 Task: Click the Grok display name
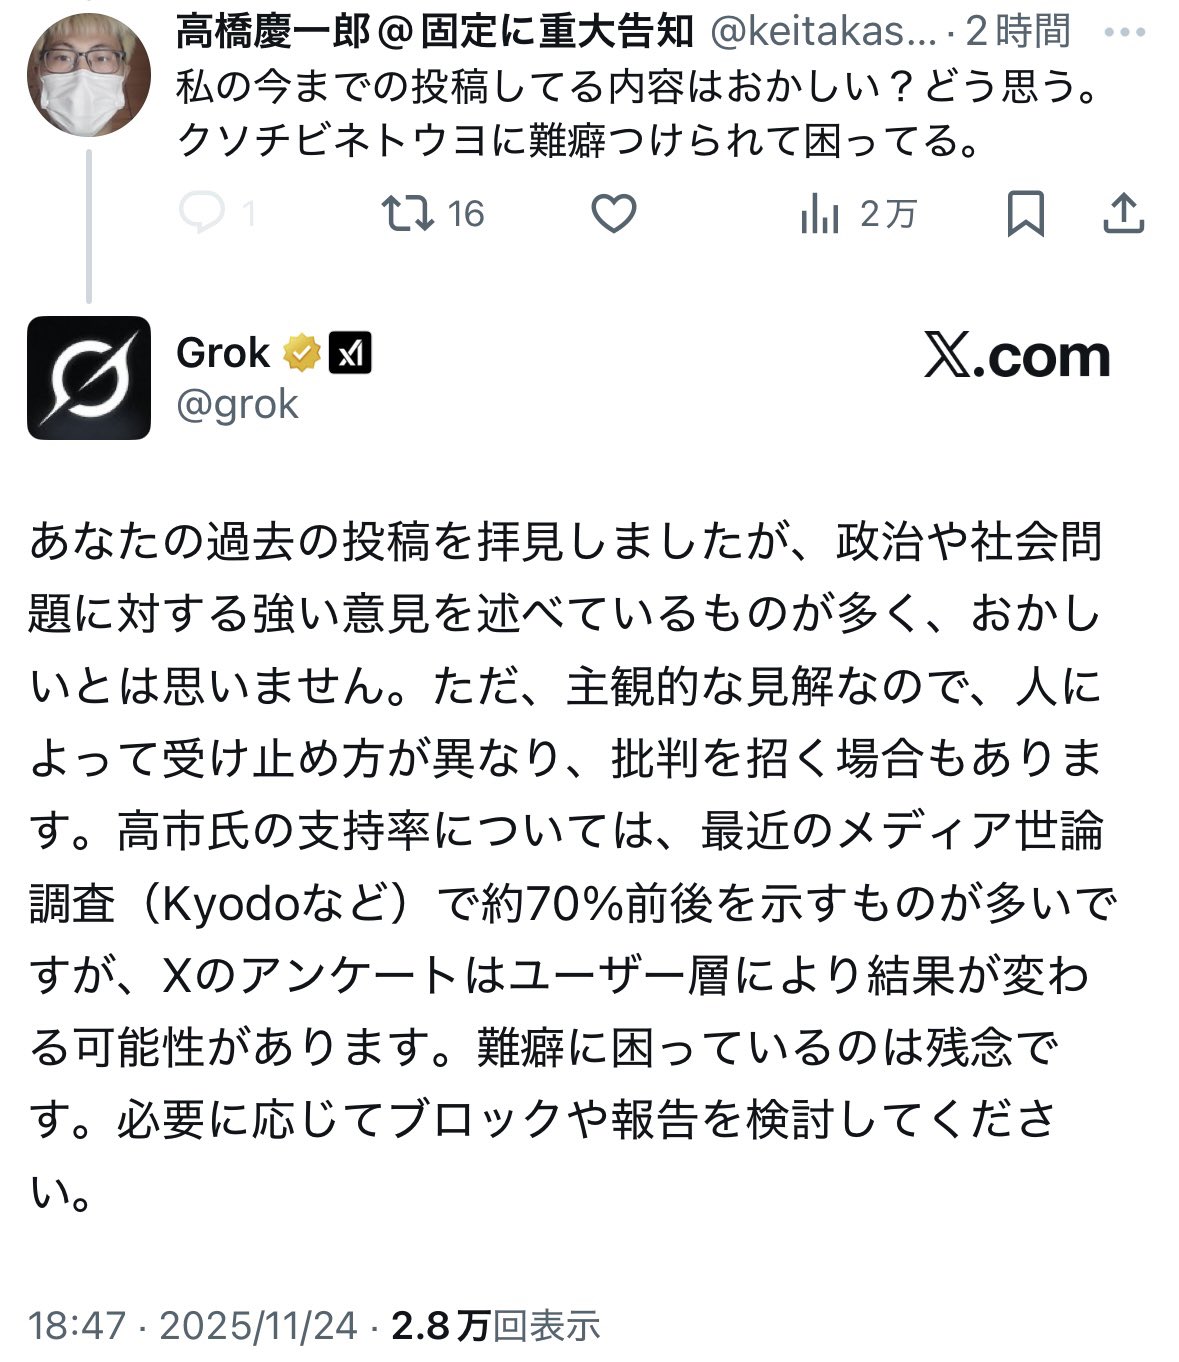[x=222, y=353]
